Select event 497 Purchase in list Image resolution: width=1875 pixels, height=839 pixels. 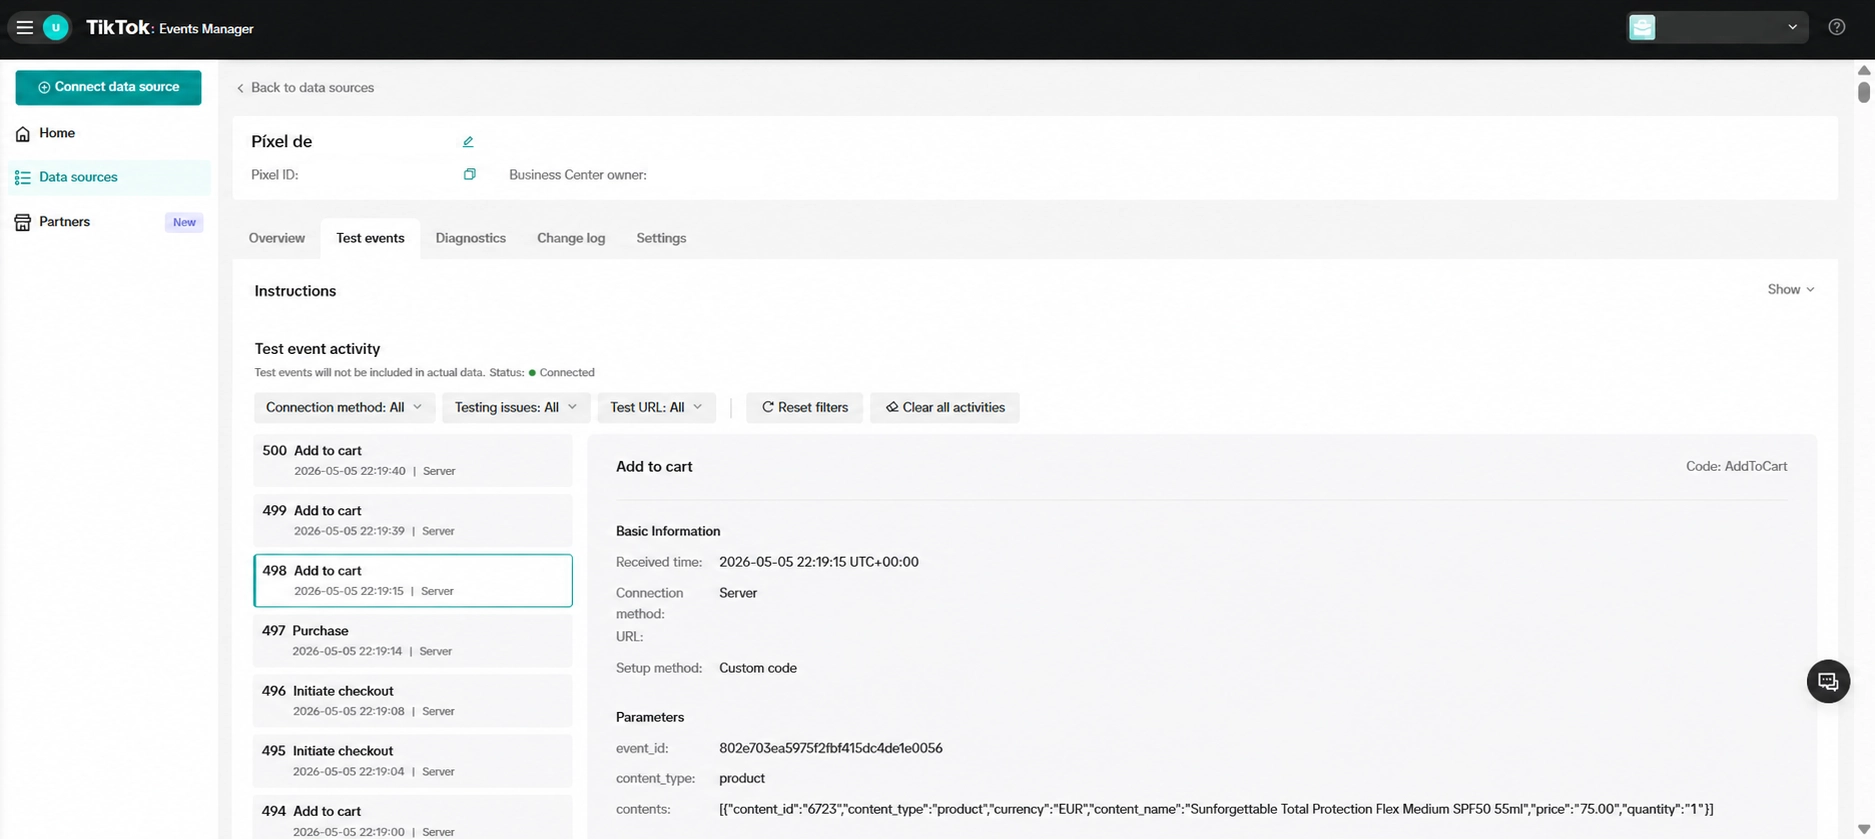tap(413, 640)
